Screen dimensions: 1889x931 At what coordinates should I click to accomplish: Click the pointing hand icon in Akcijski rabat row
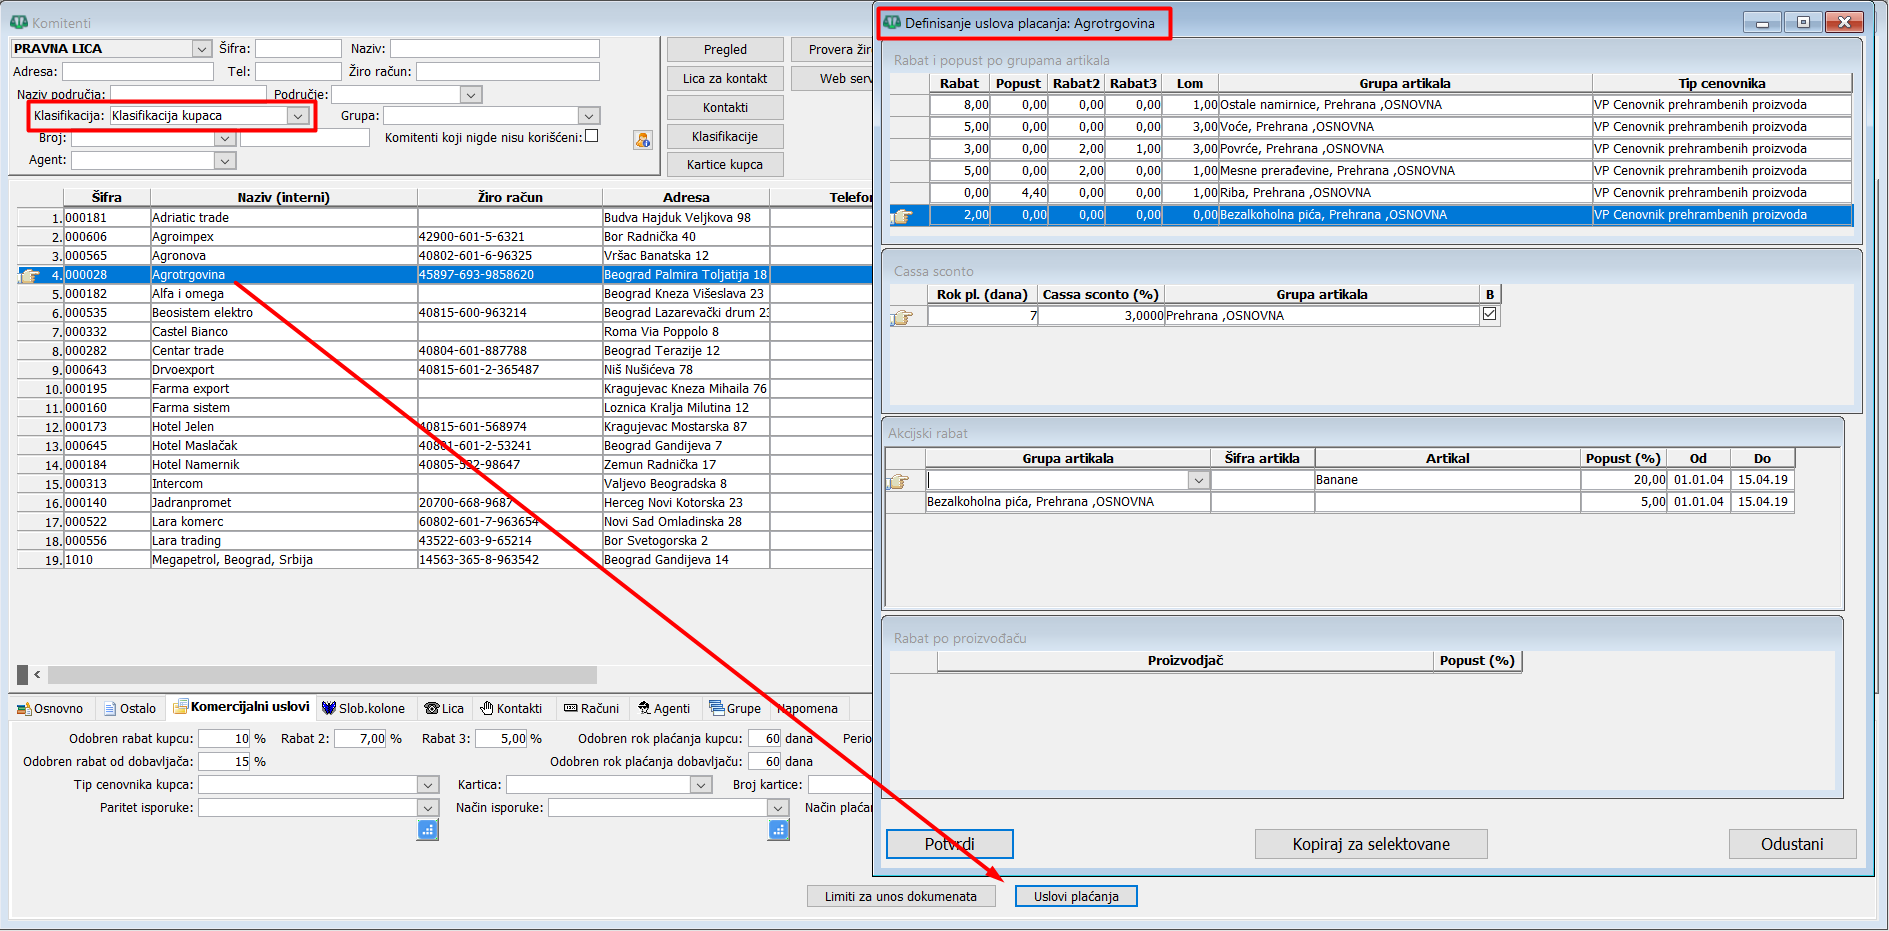click(x=898, y=481)
